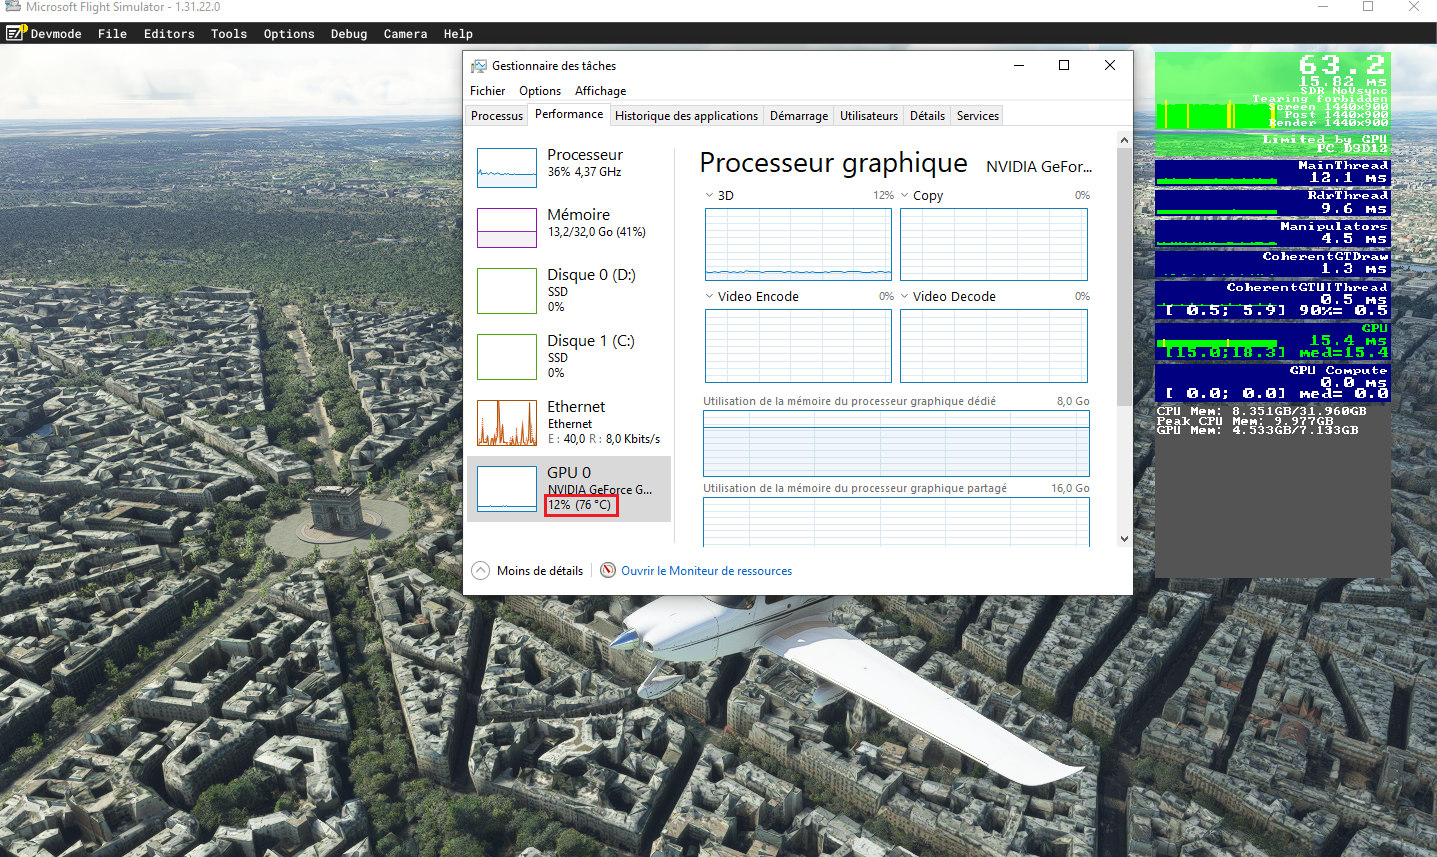Click the vertical scrollbar thumb in GPU panel
This screenshot has width=1437, height=857.
point(1124,278)
